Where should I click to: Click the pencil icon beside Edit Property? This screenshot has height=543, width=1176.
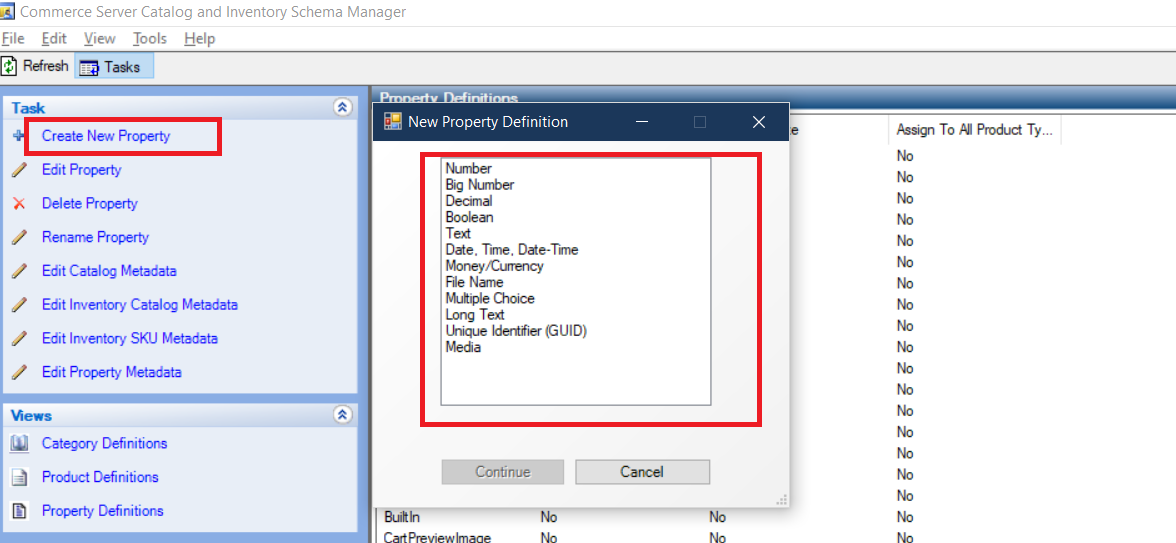coord(20,170)
